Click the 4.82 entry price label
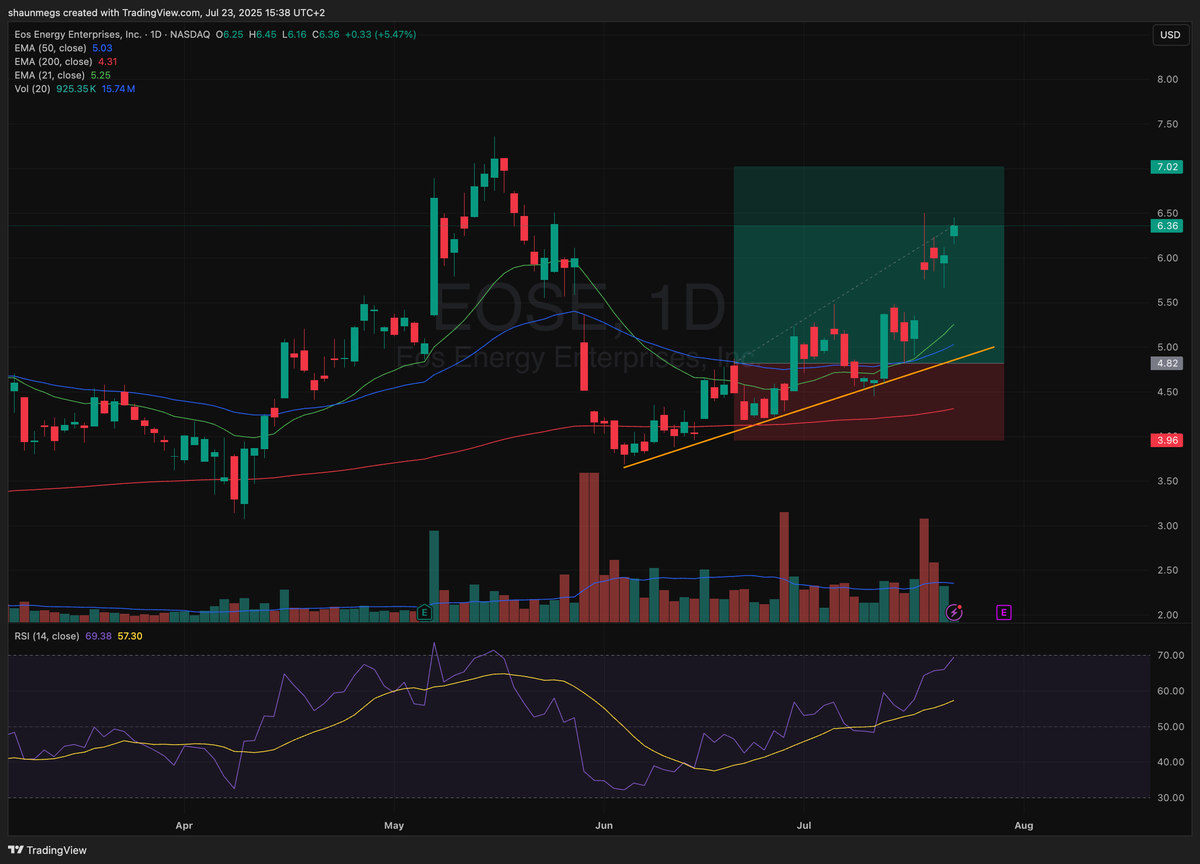Image resolution: width=1200 pixels, height=864 pixels. point(1168,364)
